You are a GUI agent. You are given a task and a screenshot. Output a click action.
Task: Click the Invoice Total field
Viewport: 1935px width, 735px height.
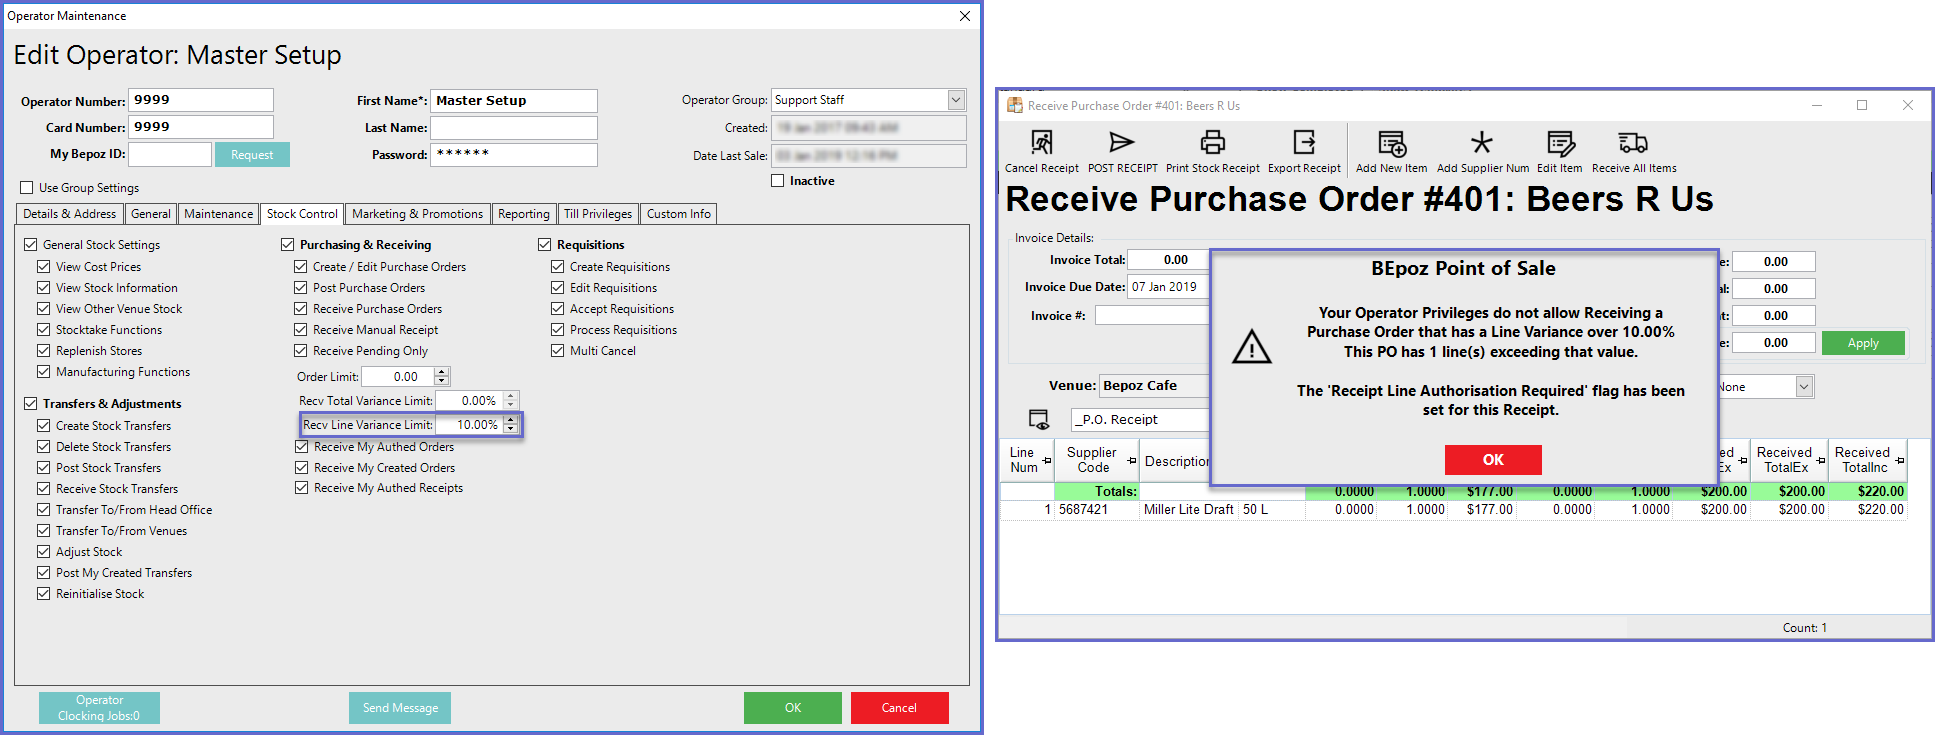coord(1168,260)
